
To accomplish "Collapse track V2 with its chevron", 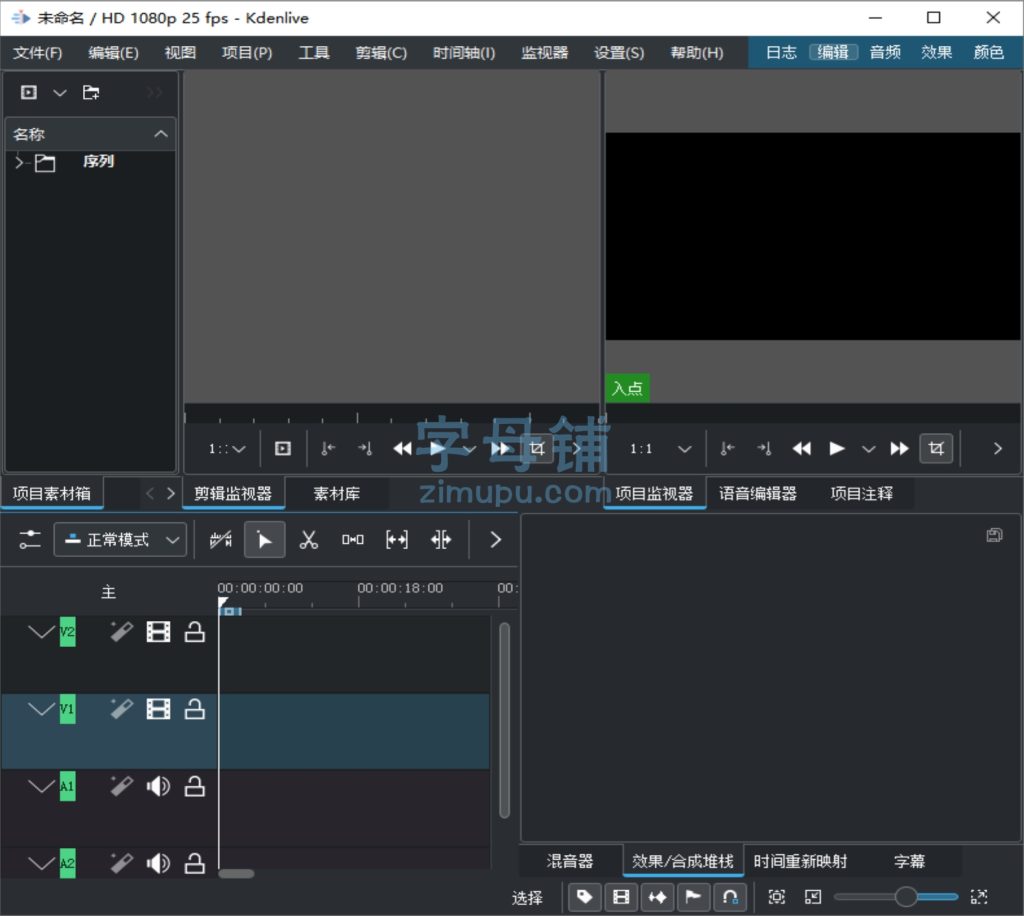I will [x=41, y=632].
